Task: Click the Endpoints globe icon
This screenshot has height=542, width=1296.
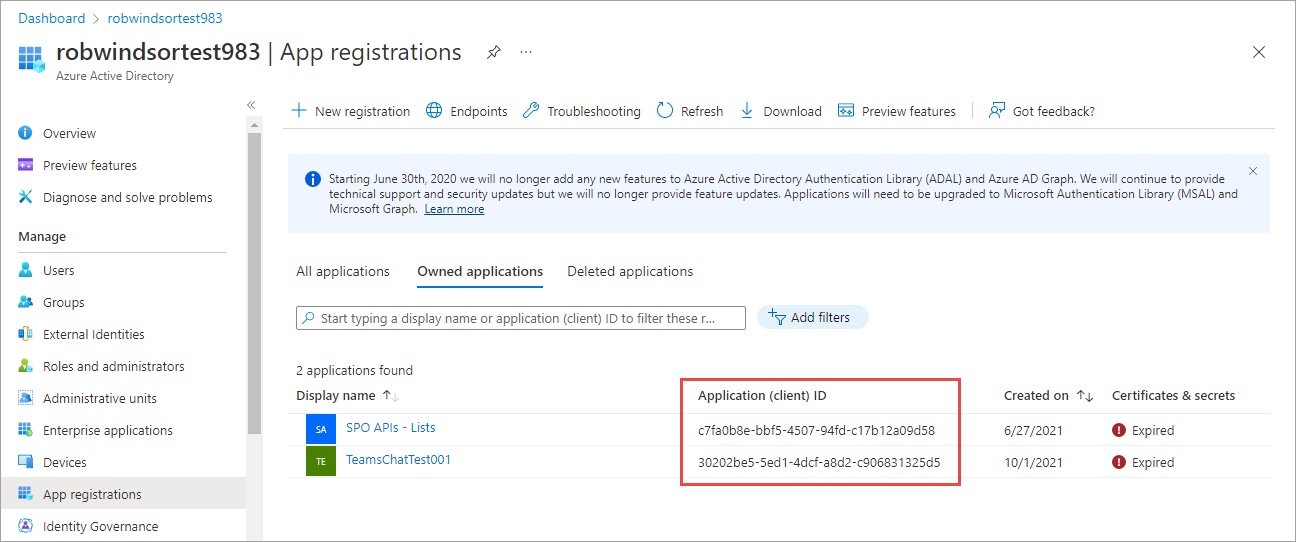Action: point(434,111)
